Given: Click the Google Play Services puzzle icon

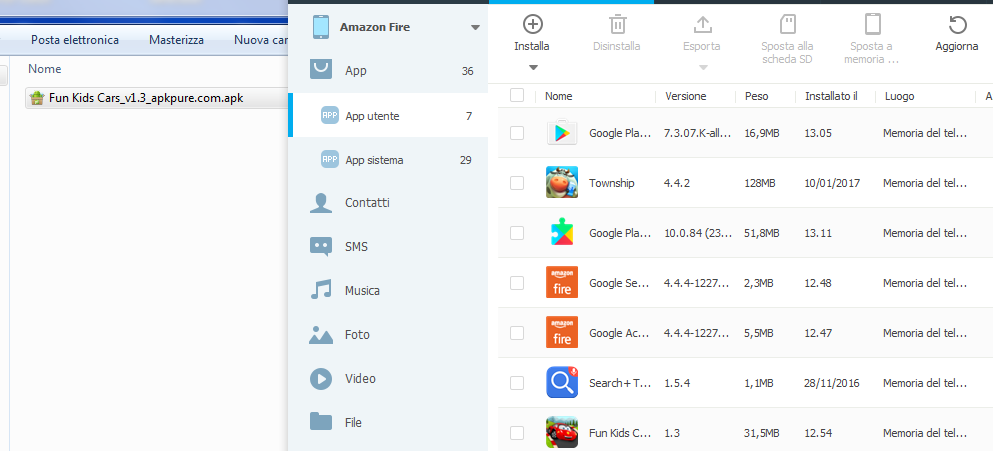Looking at the screenshot, I should tap(562, 232).
